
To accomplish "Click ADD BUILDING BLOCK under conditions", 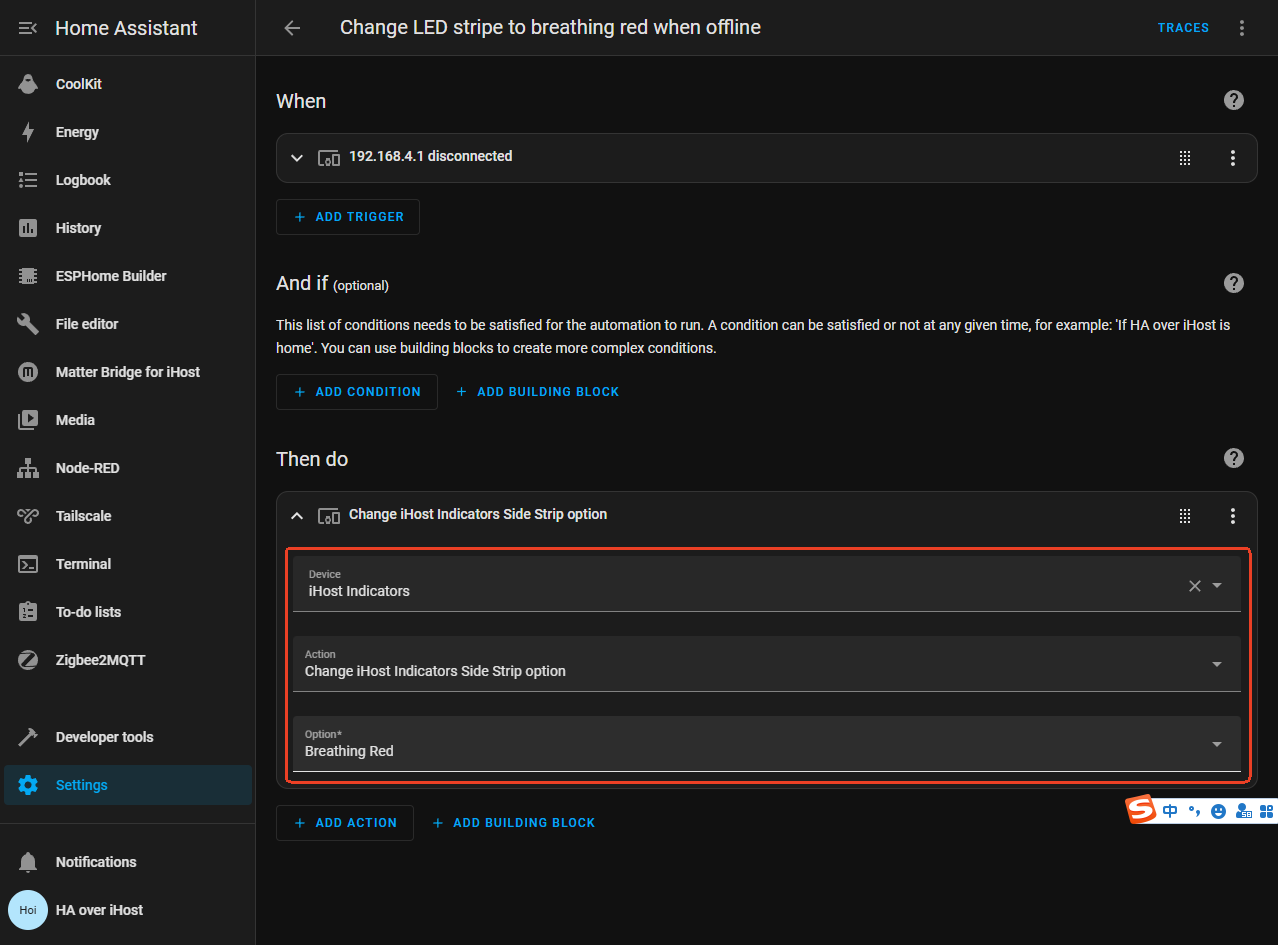I will [538, 392].
